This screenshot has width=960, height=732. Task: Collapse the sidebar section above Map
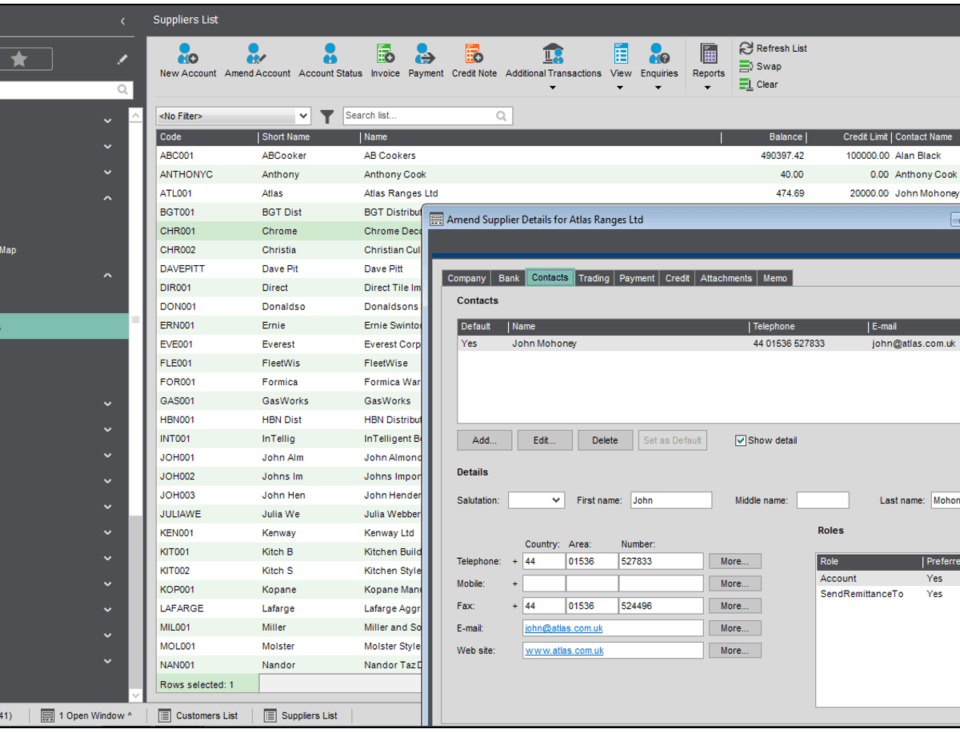coord(108,198)
